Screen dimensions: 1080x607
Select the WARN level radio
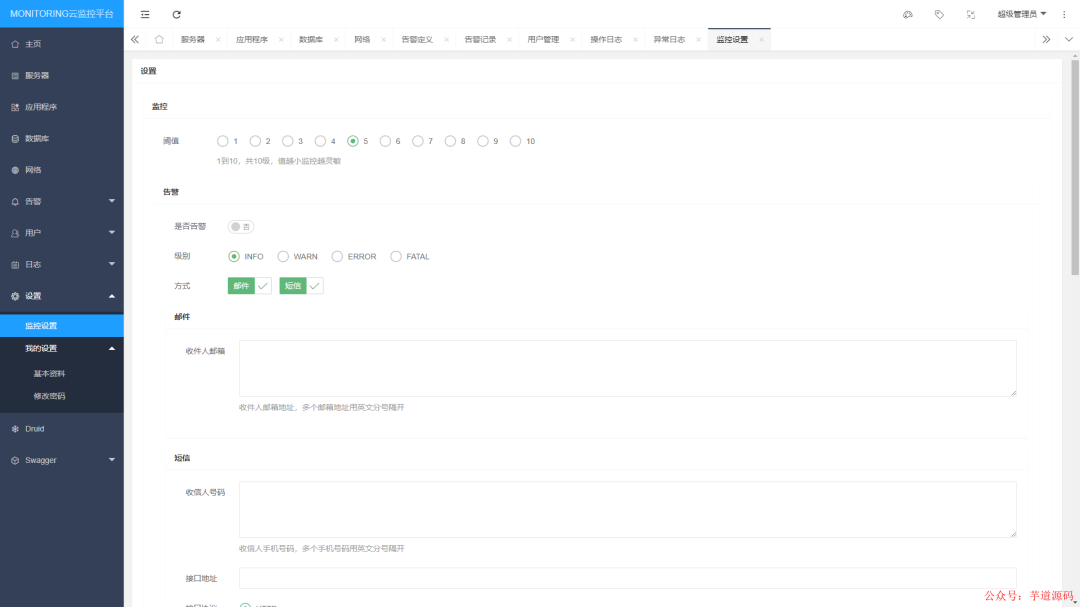(283, 256)
